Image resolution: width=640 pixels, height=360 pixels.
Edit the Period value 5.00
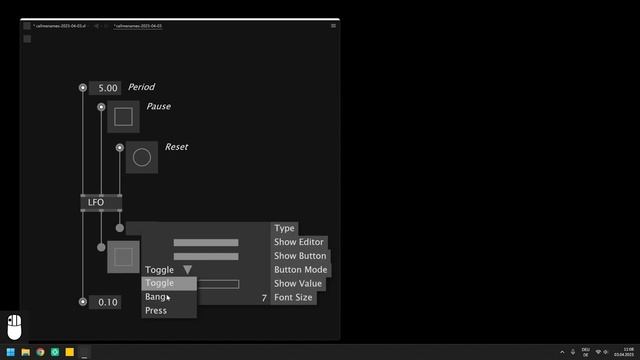105,88
